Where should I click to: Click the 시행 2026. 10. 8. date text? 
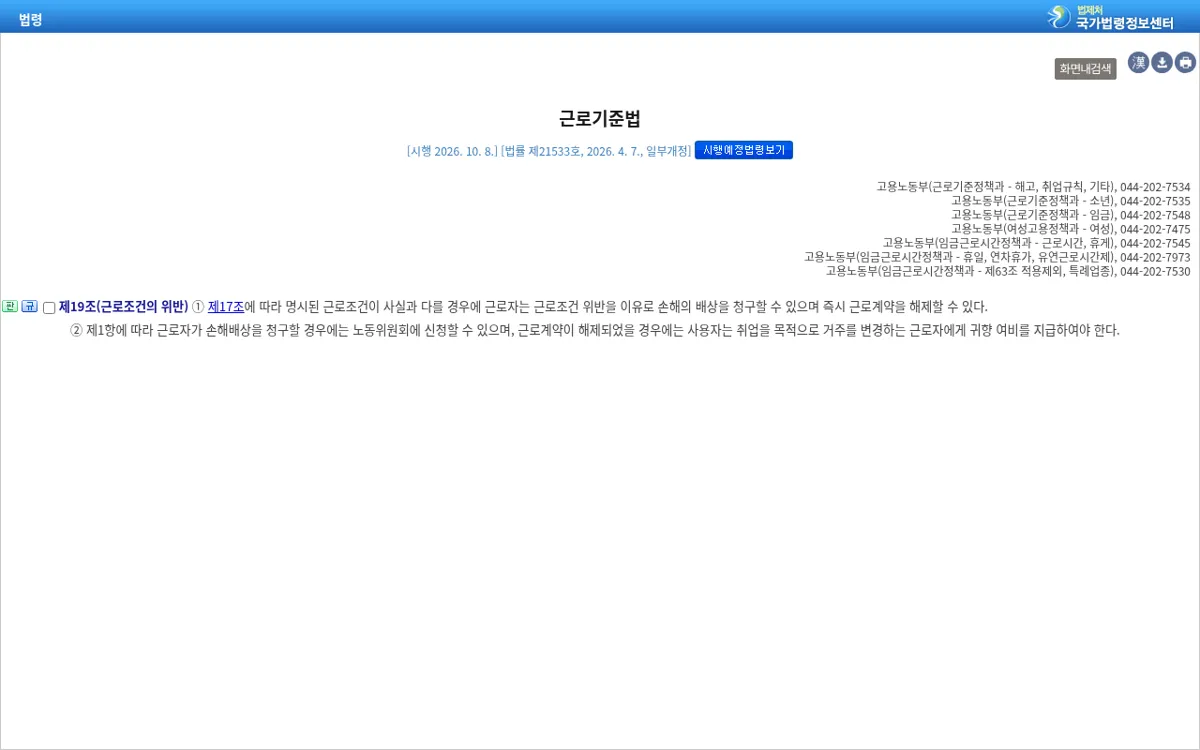(452, 151)
